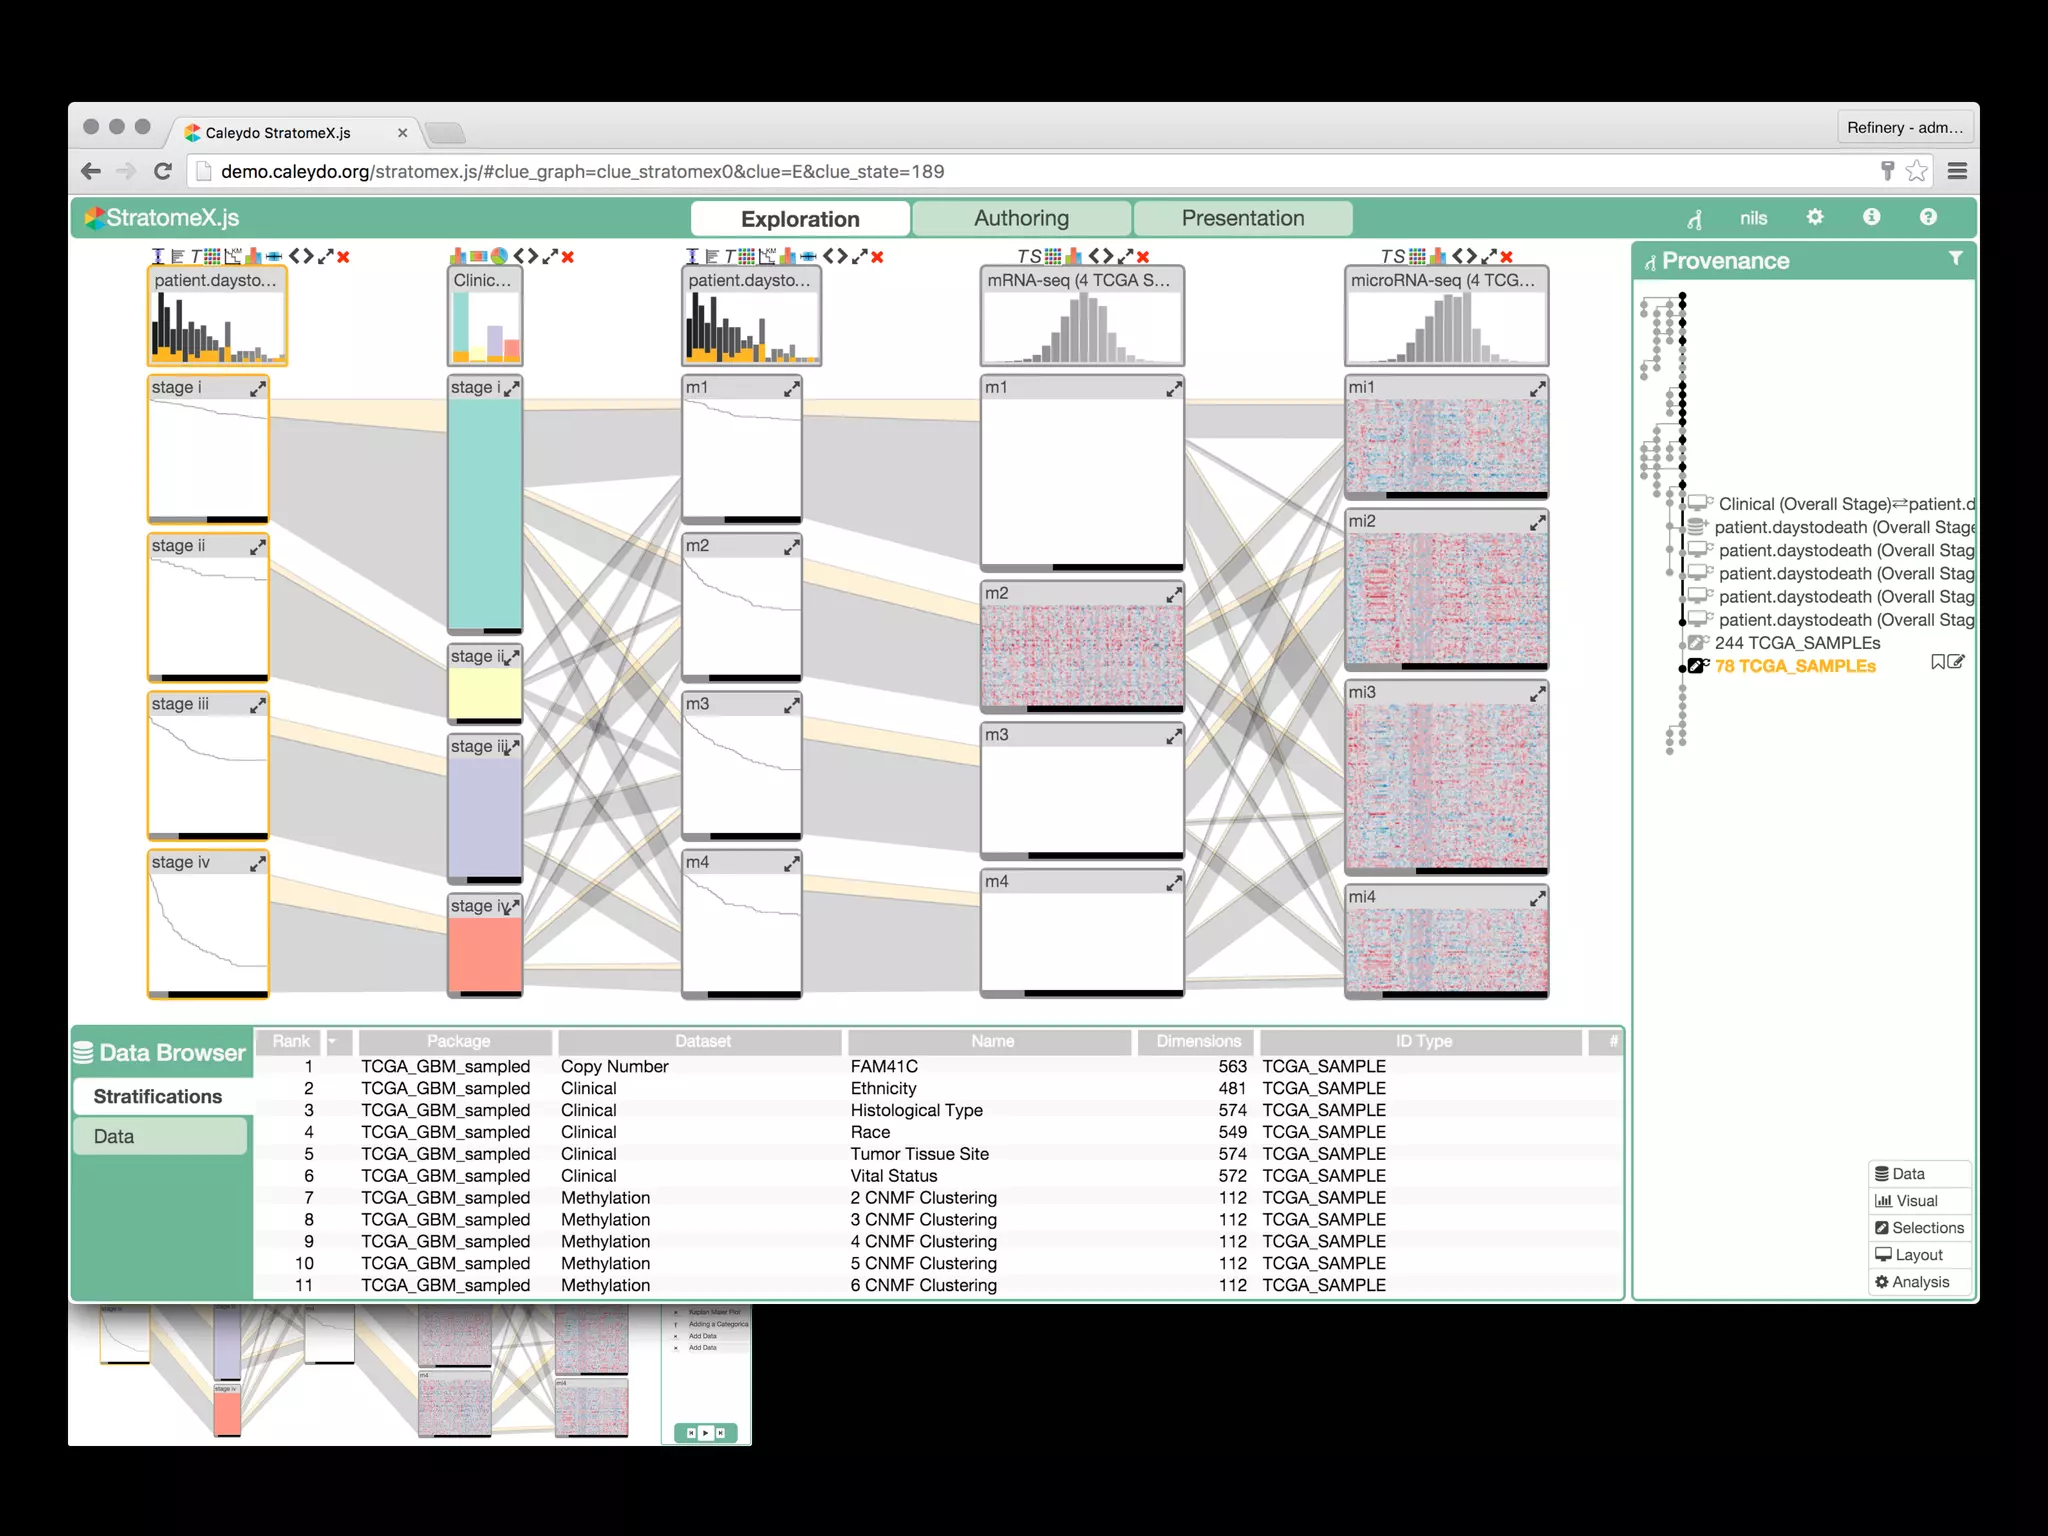Open the settings gear in header
This screenshot has height=1536, width=2048.
click(1815, 217)
